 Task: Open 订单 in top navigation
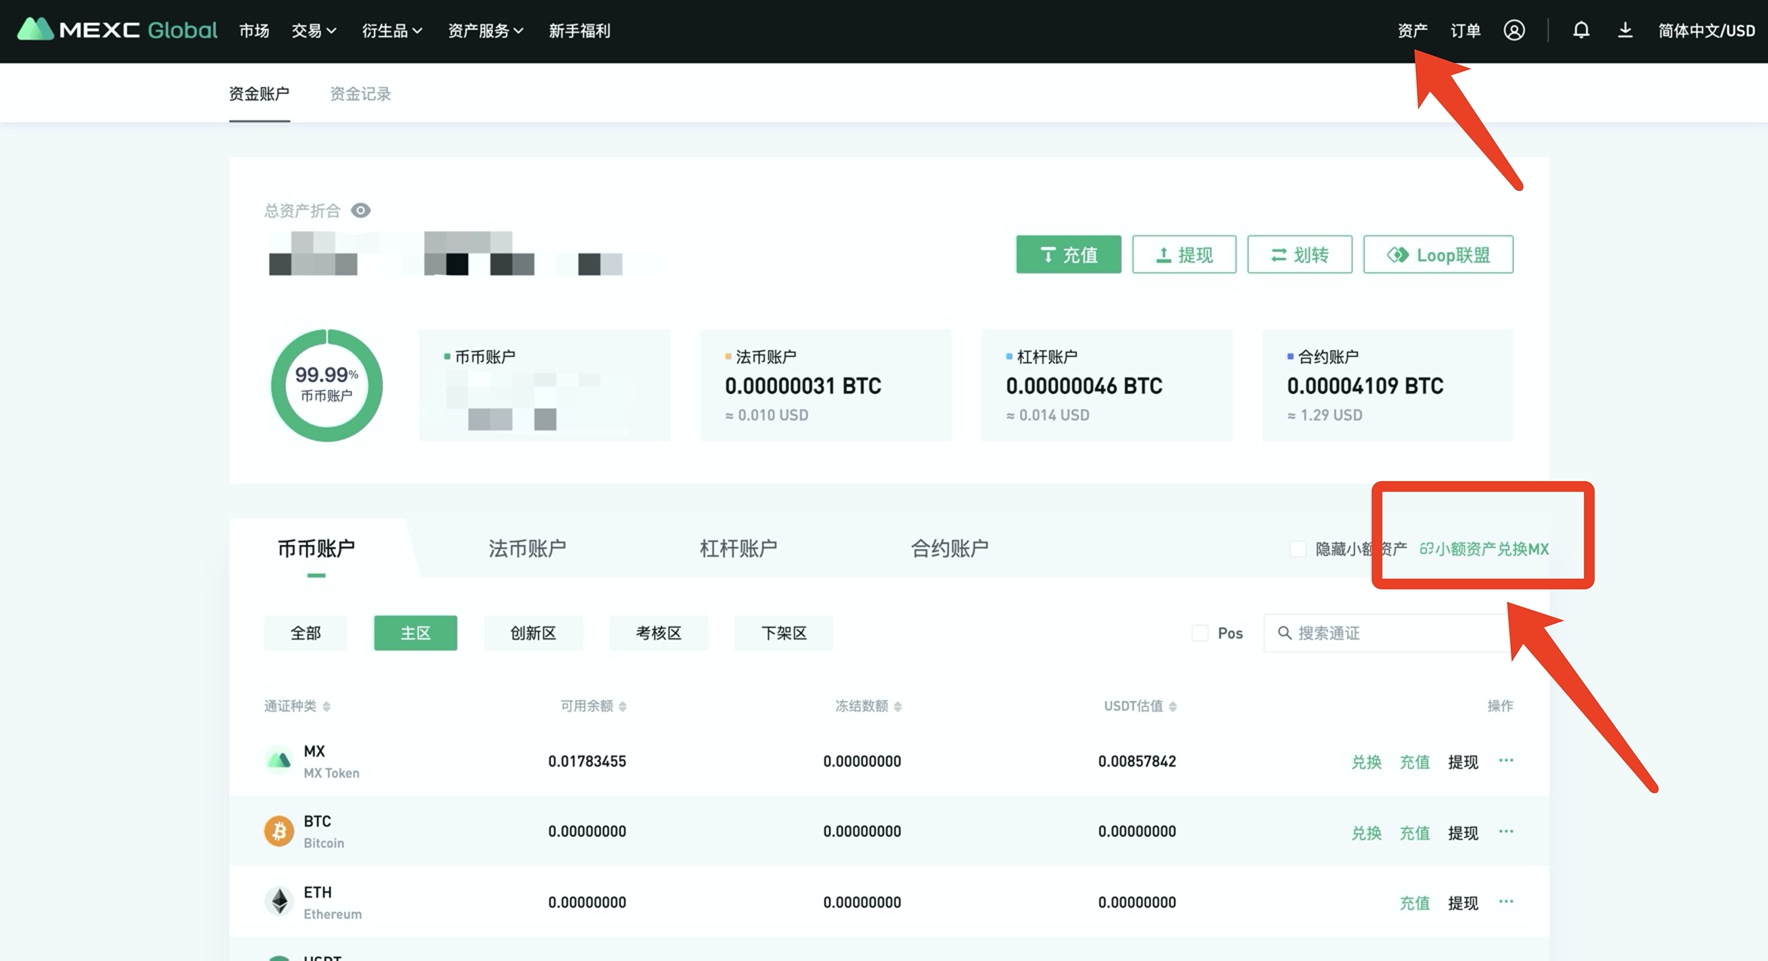click(x=1465, y=31)
